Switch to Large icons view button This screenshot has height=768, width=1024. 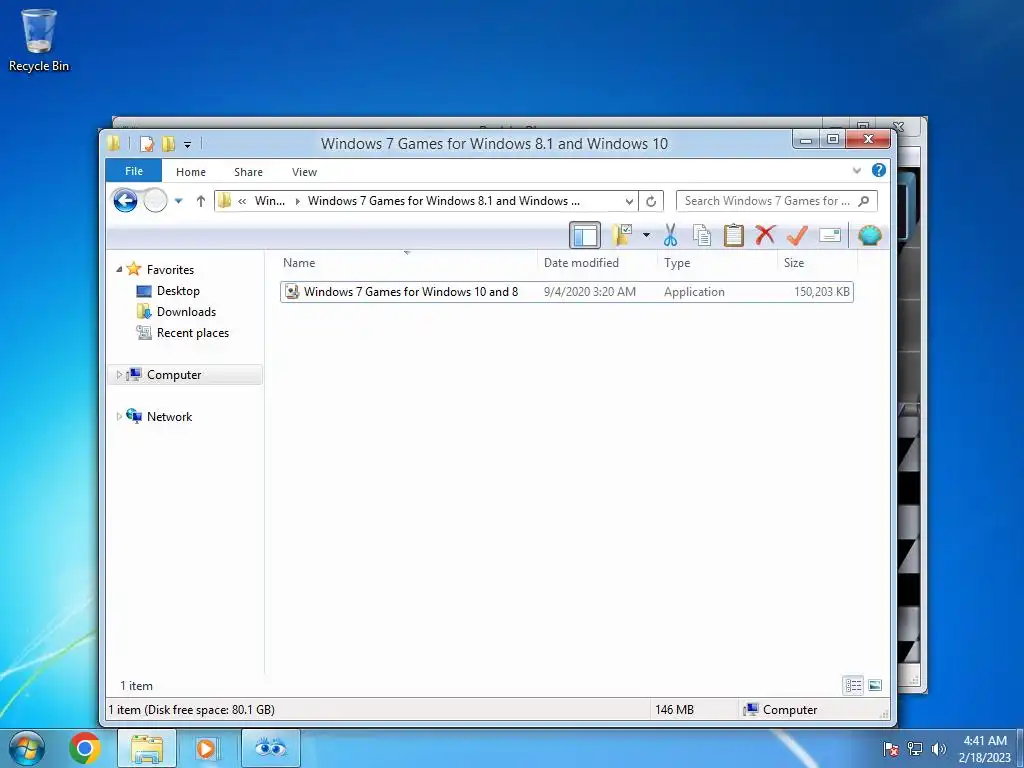(x=875, y=685)
